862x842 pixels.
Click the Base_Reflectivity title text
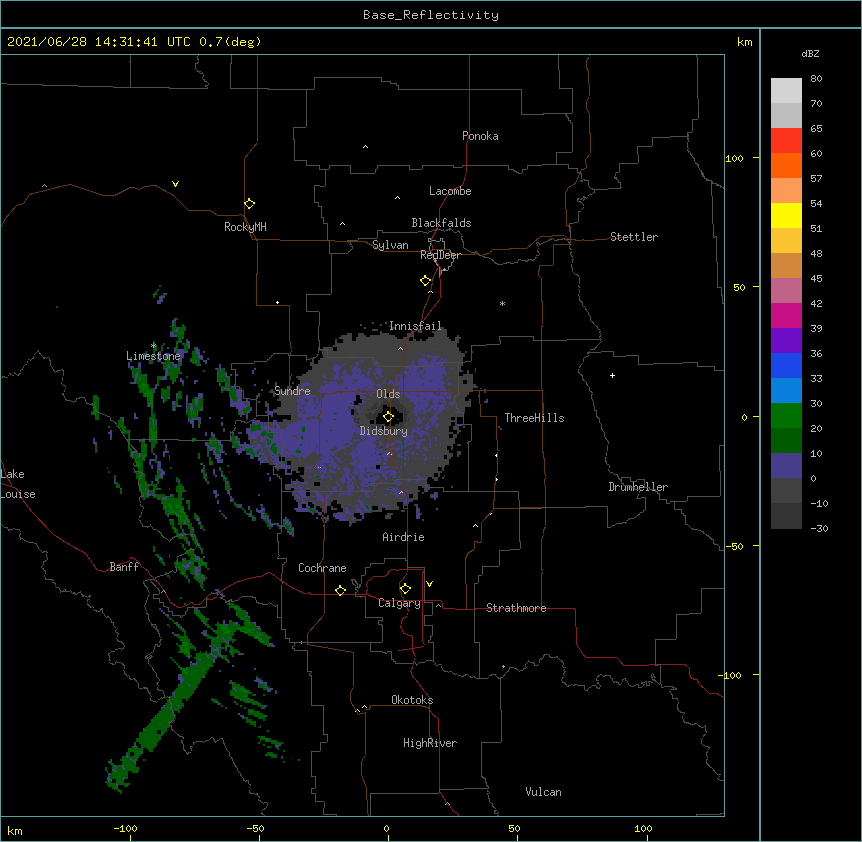click(x=431, y=15)
